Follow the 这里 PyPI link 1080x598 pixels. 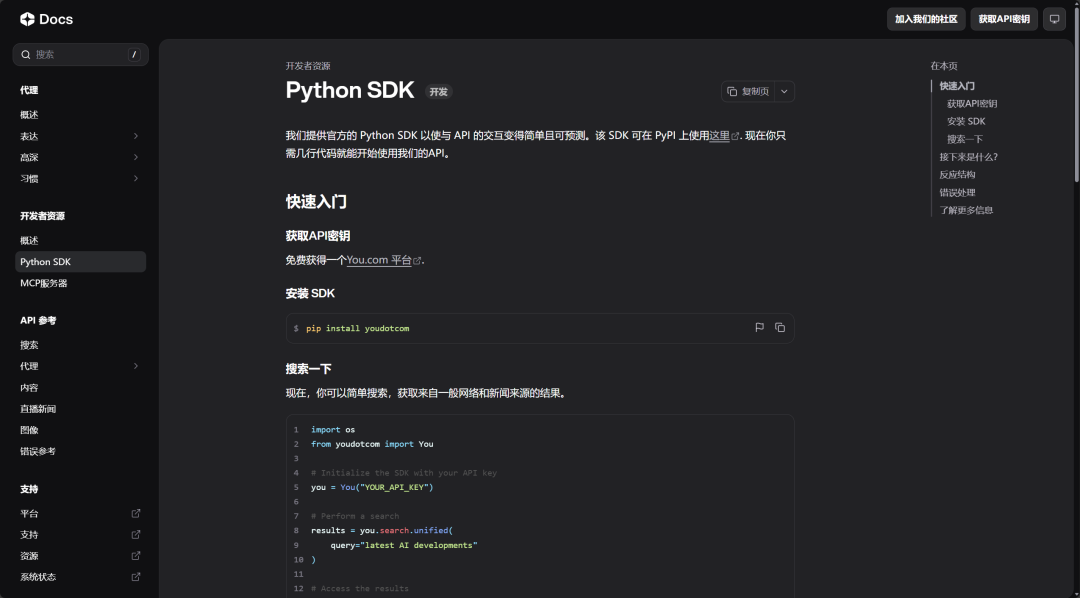pos(719,136)
